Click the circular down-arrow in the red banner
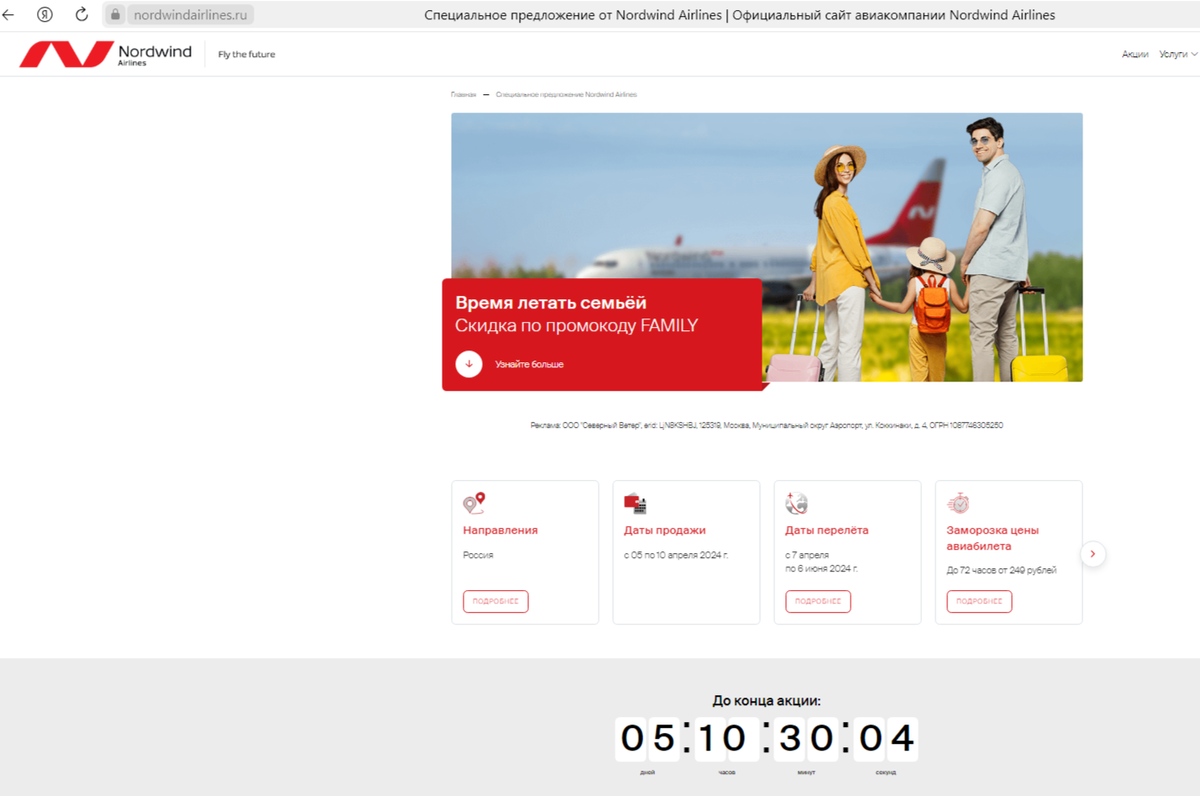The image size is (1200, 796). (x=469, y=364)
